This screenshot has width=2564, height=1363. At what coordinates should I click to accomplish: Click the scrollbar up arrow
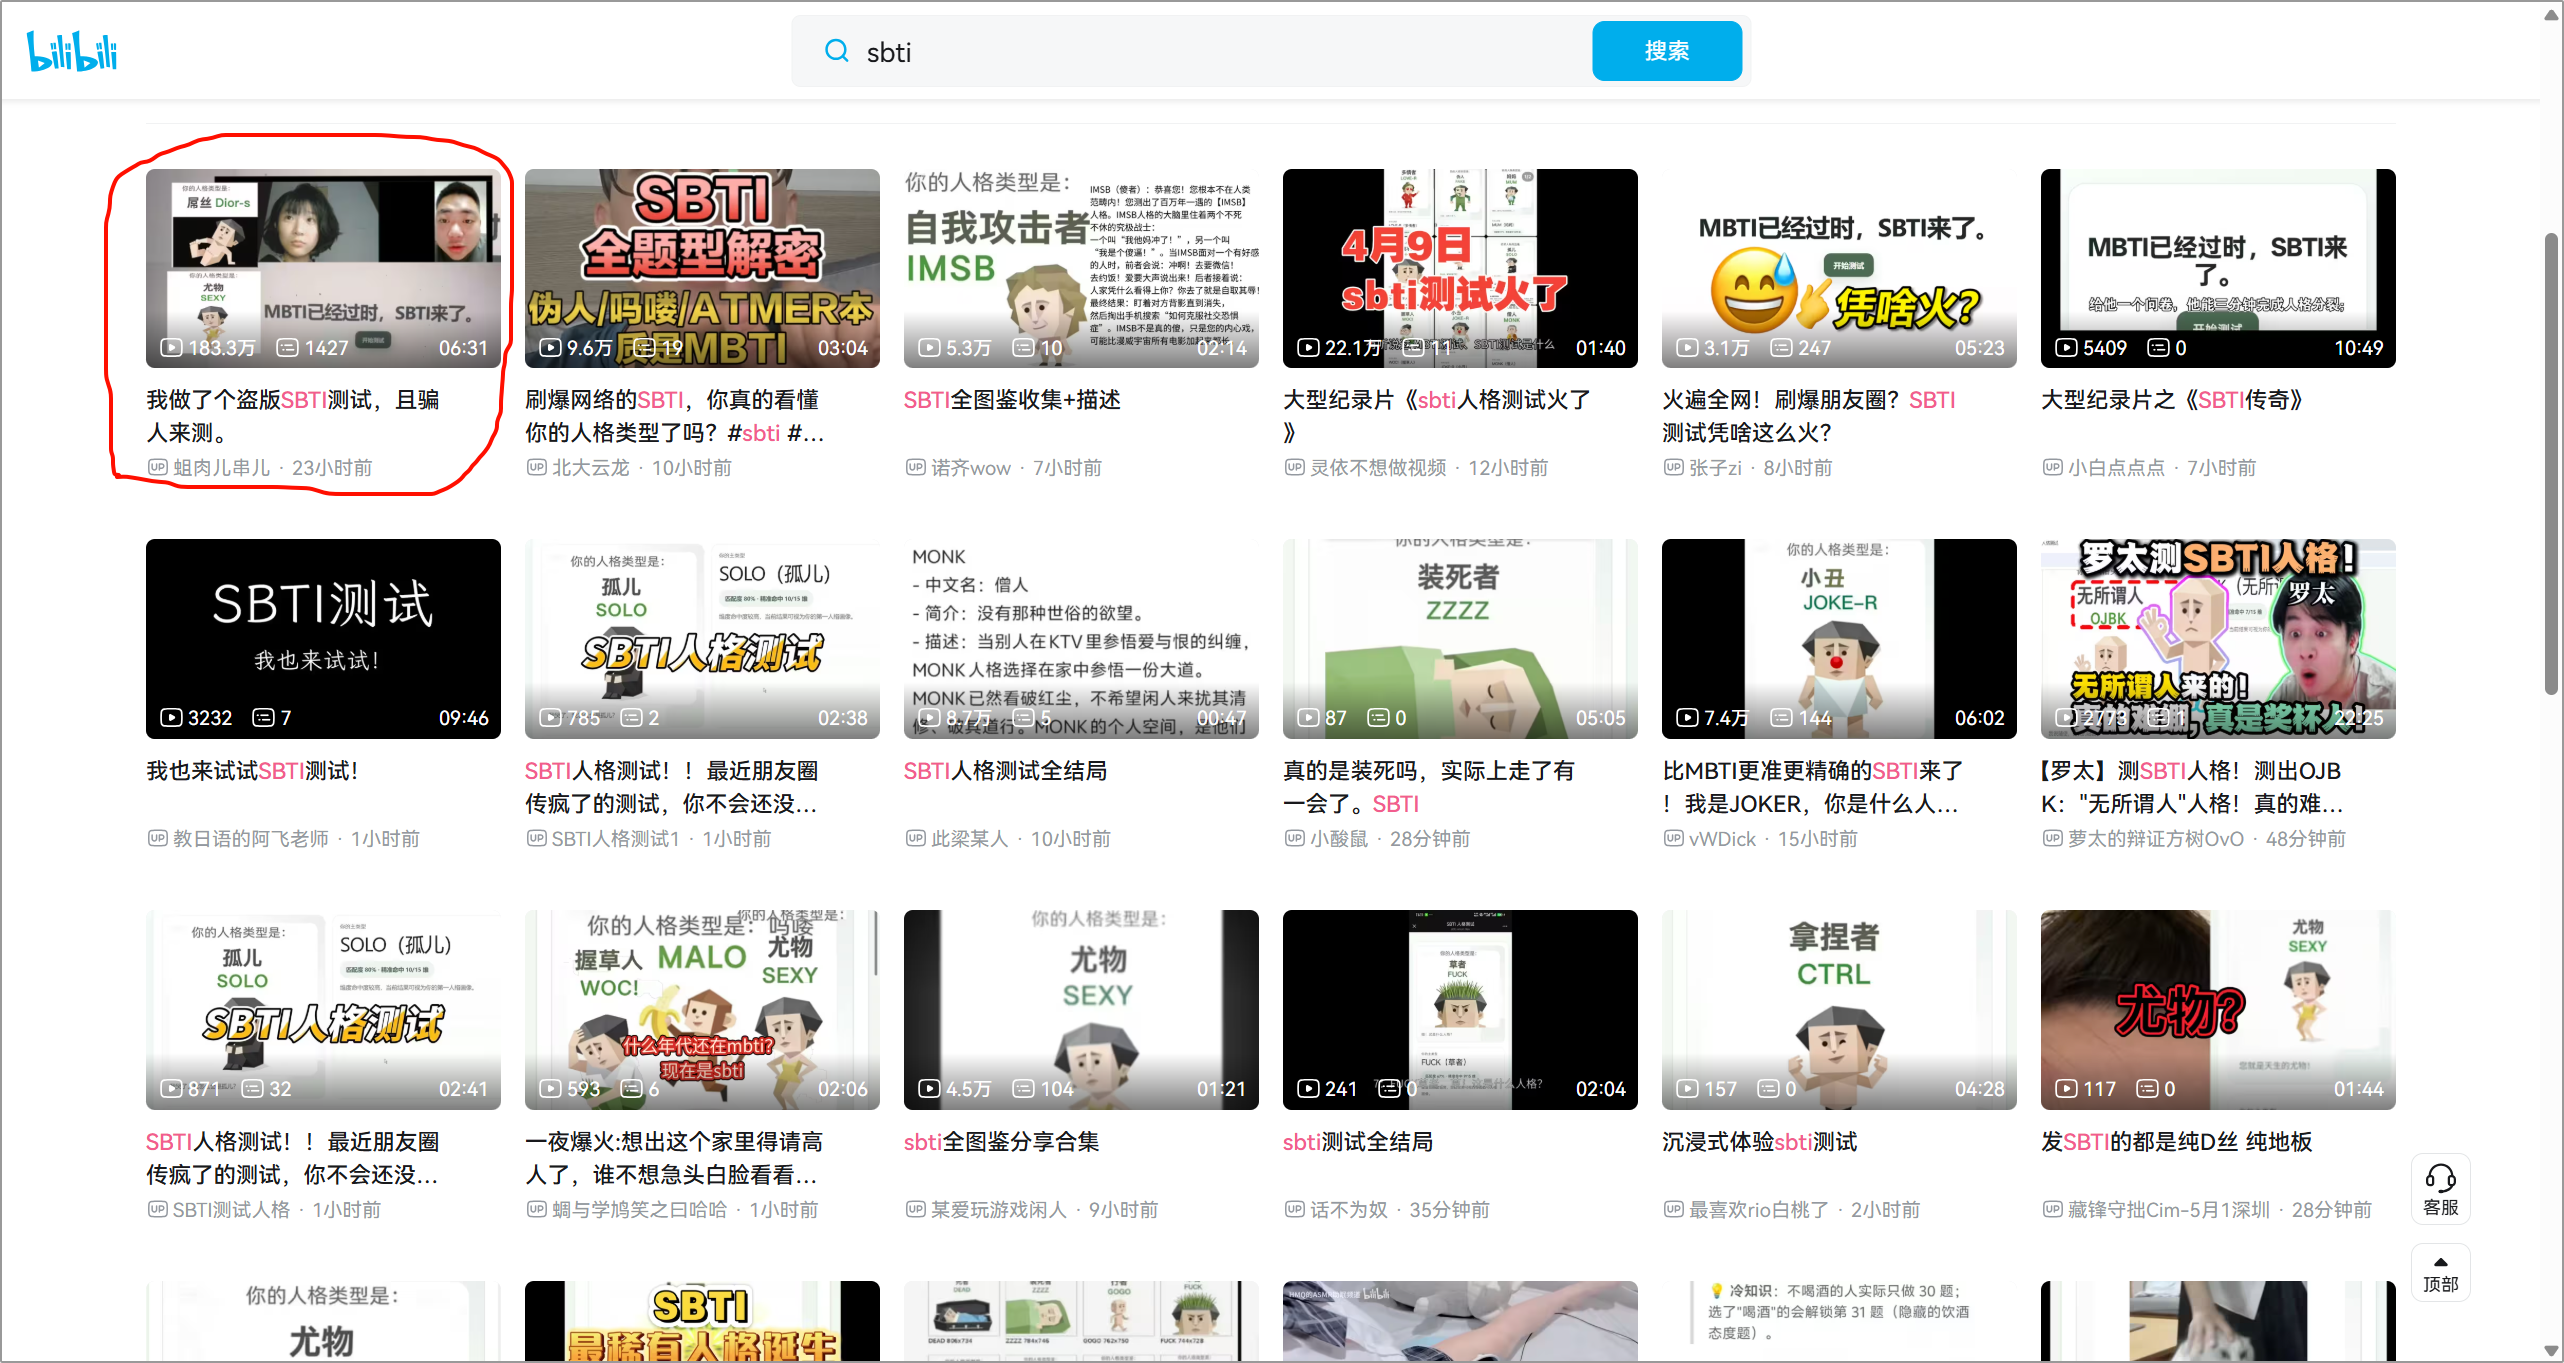click(x=2552, y=14)
